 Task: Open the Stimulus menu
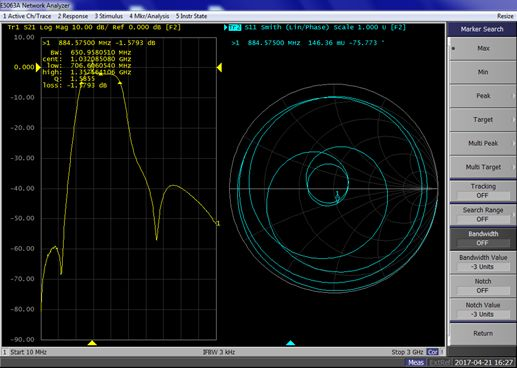point(109,16)
